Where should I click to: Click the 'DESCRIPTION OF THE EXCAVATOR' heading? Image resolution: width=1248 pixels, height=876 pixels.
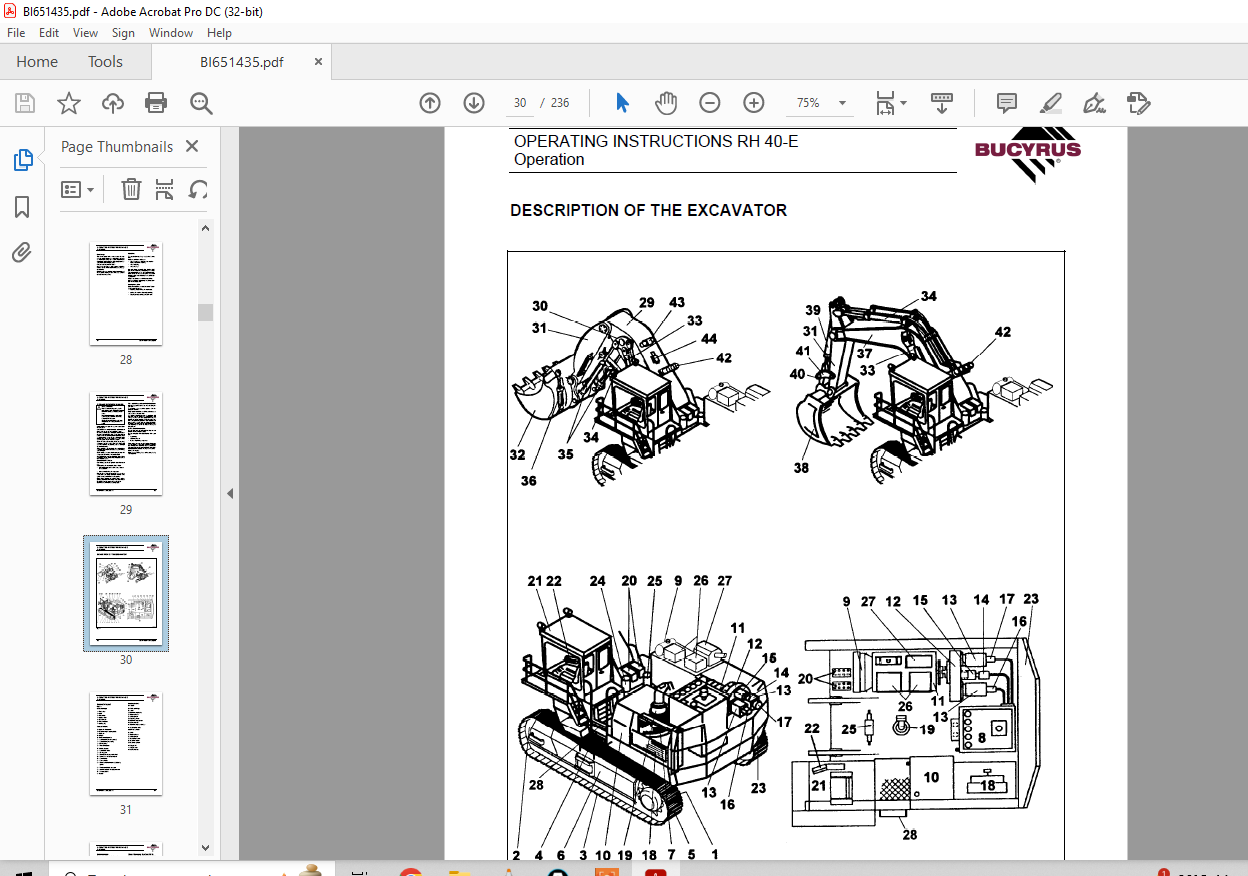pos(648,211)
